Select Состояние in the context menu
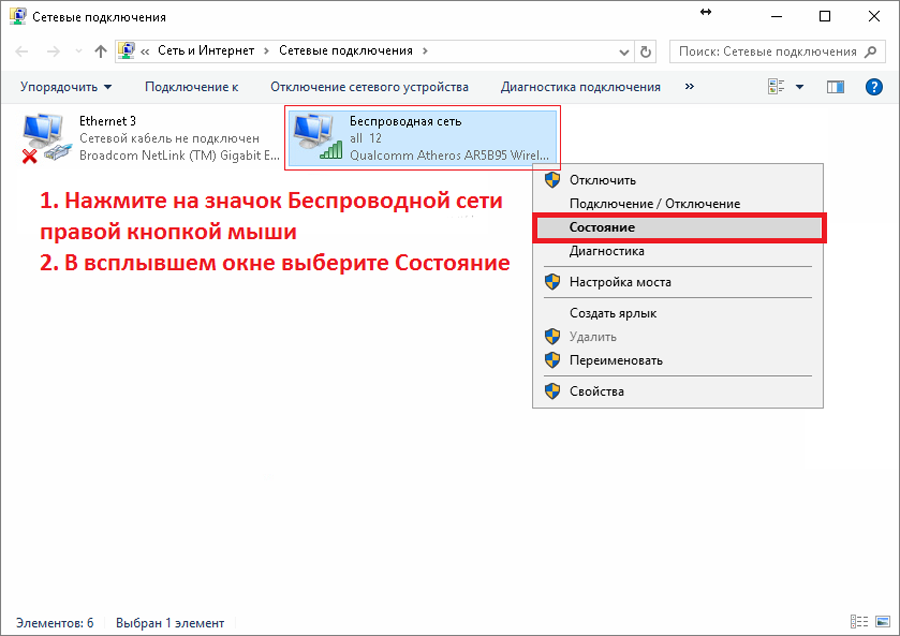 pyautogui.click(x=679, y=227)
